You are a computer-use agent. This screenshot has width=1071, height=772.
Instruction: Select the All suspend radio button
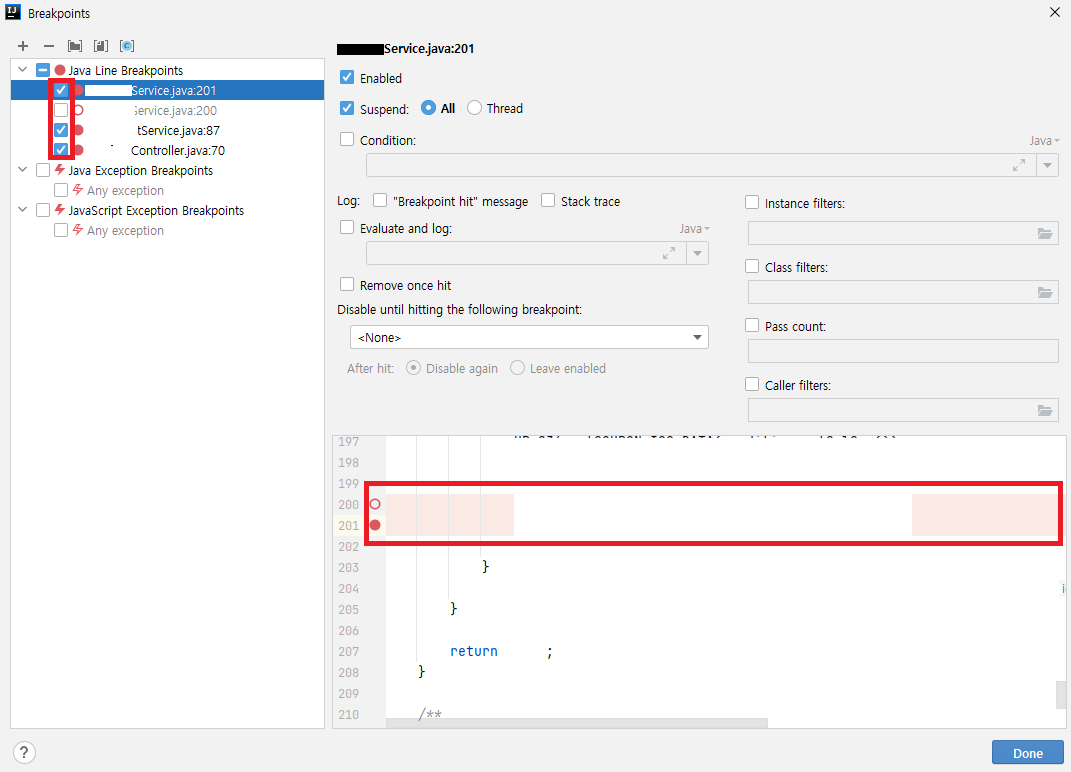(x=428, y=108)
